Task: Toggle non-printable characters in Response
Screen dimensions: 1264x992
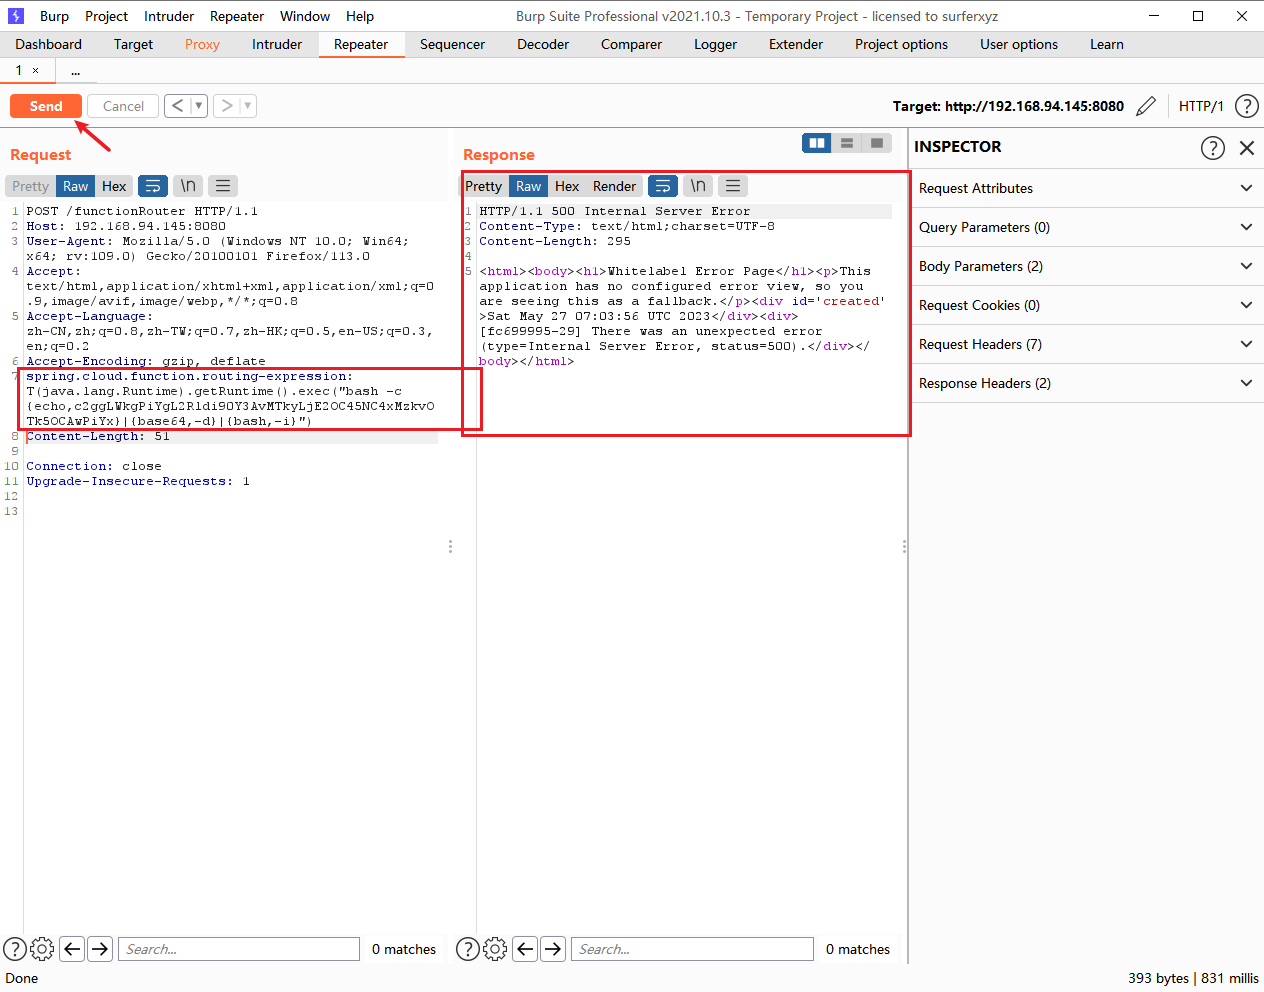Action: pyautogui.click(x=698, y=186)
